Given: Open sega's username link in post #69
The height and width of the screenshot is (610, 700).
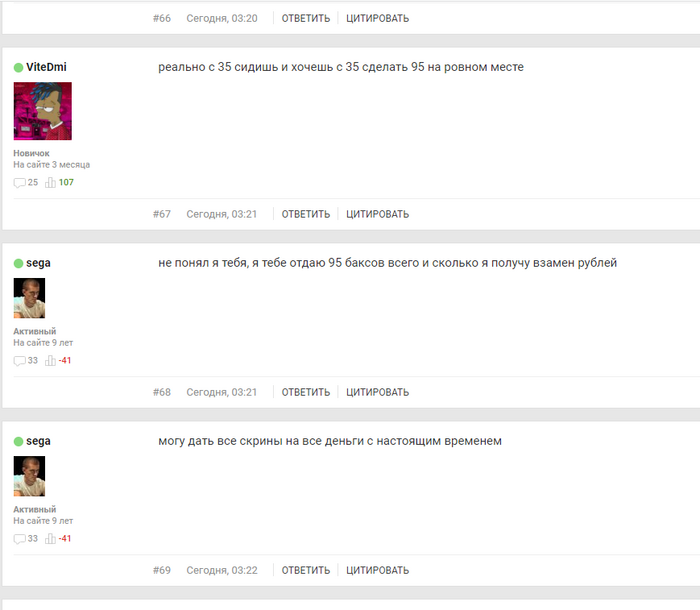Looking at the screenshot, I should (38, 441).
